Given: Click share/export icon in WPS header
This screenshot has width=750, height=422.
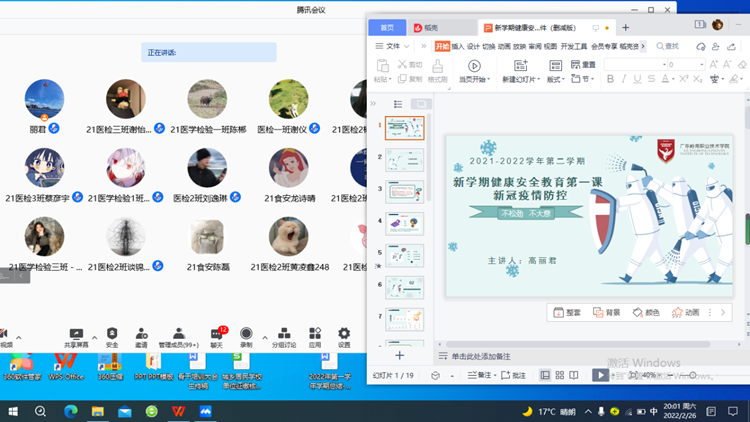Looking at the screenshot, I should pyautogui.click(x=731, y=46).
